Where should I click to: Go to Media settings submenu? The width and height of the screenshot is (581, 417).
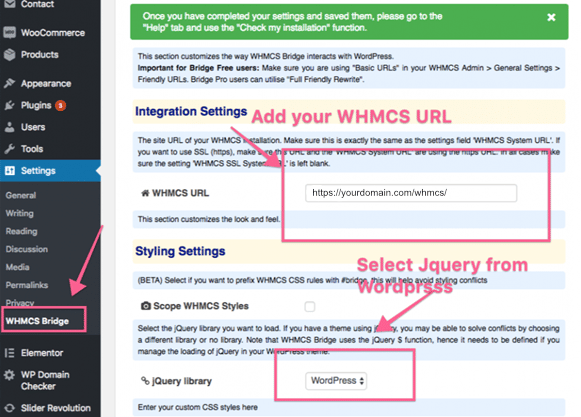pos(17,267)
